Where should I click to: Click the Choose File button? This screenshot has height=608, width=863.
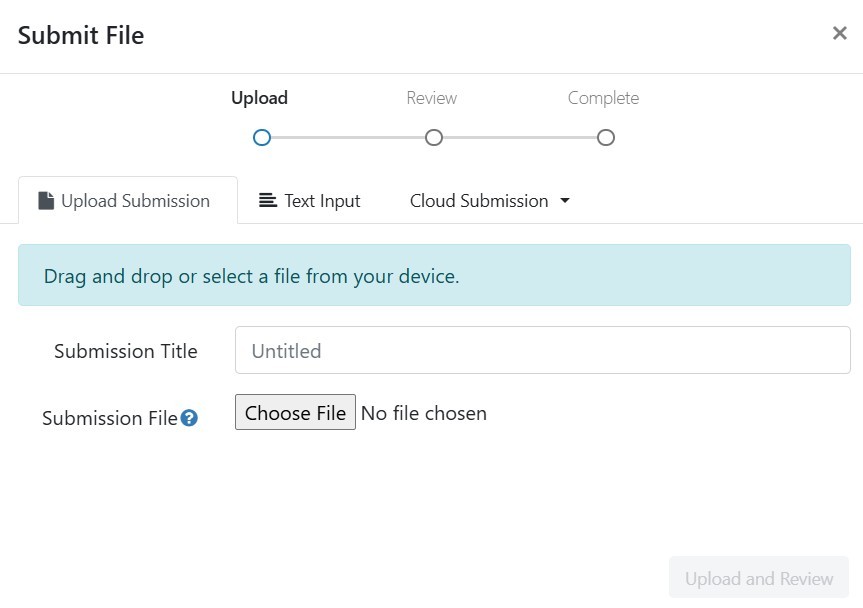[x=295, y=412]
